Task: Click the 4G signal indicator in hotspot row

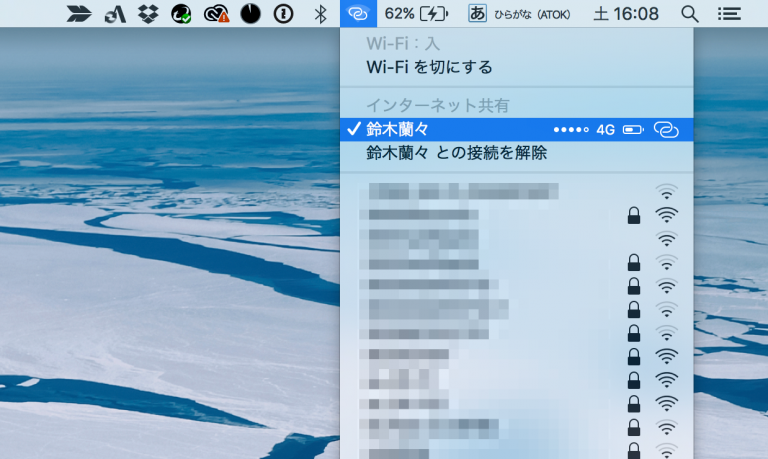Action: coord(605,129)
